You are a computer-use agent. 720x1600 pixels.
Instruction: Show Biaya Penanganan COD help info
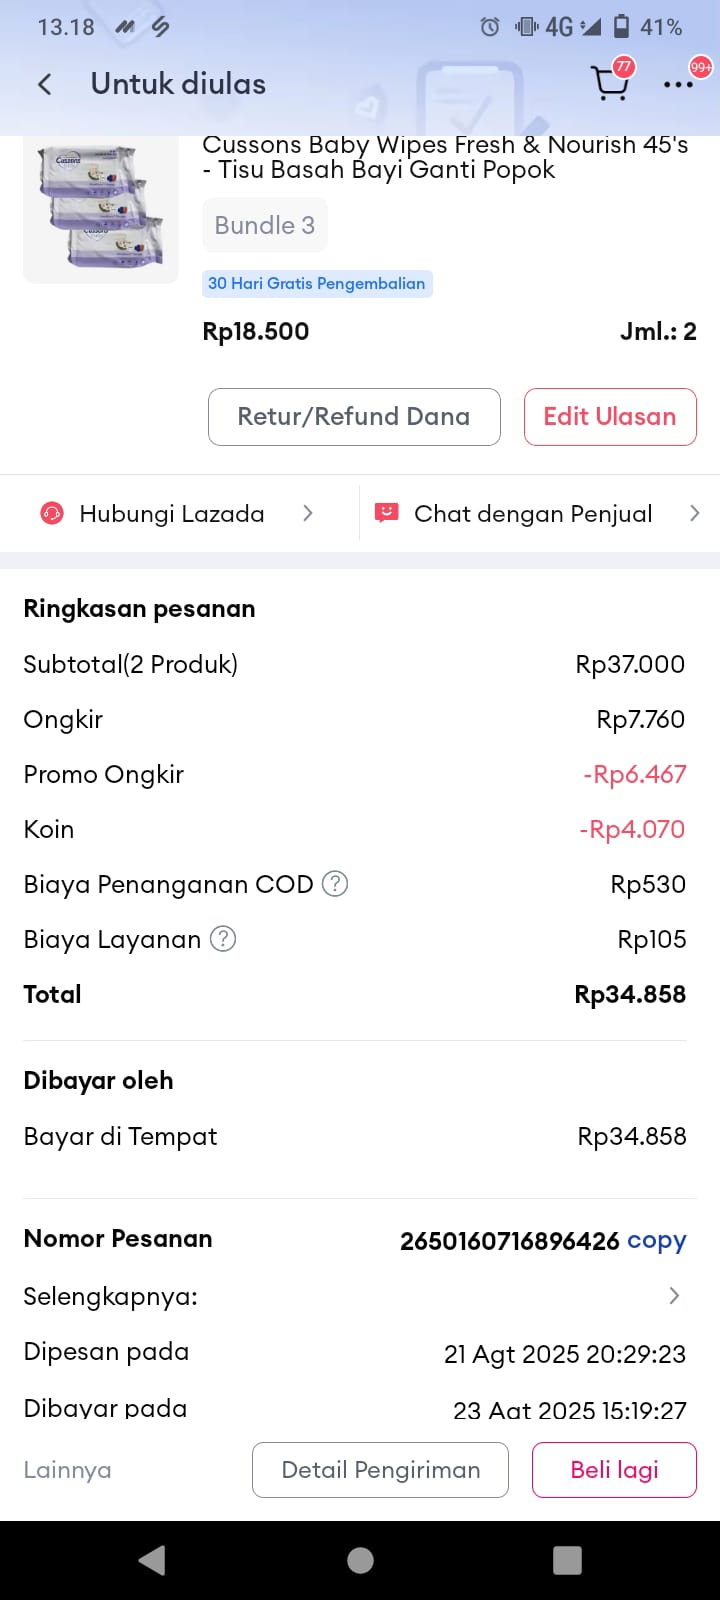tap(335, 884)
